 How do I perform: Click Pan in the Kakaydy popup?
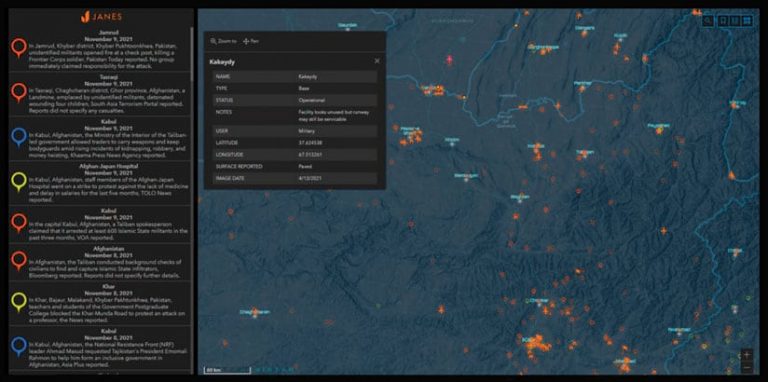(x=251, y=42)
